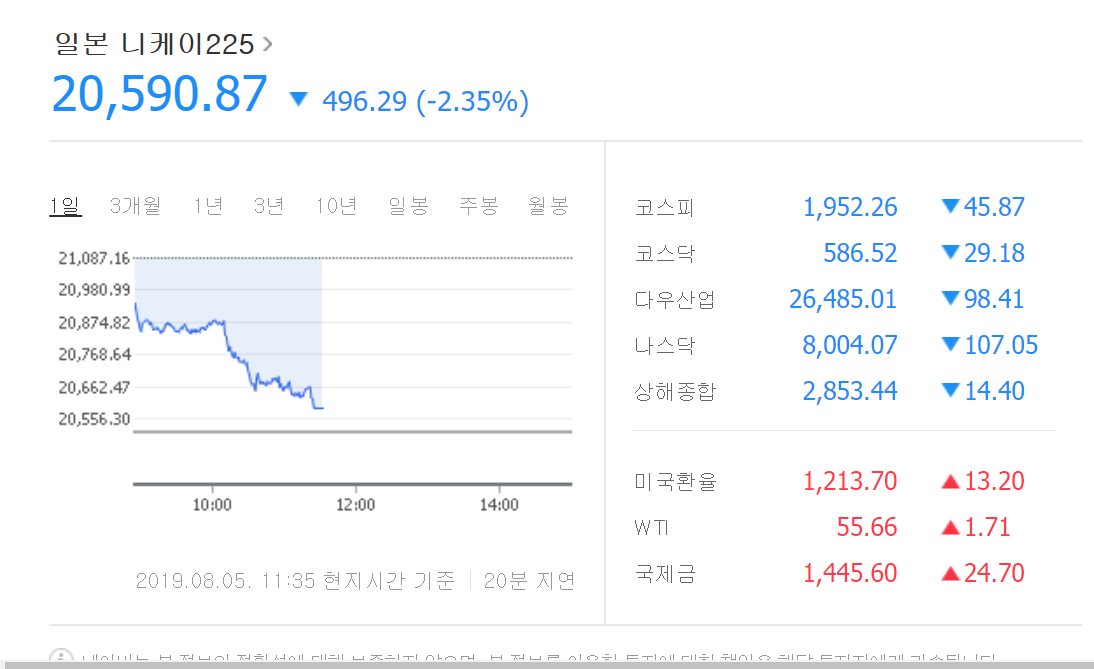Click the blue down-triangle next to 496.29
Screen dimensions: 1094x669
click(x=298, y=99)
